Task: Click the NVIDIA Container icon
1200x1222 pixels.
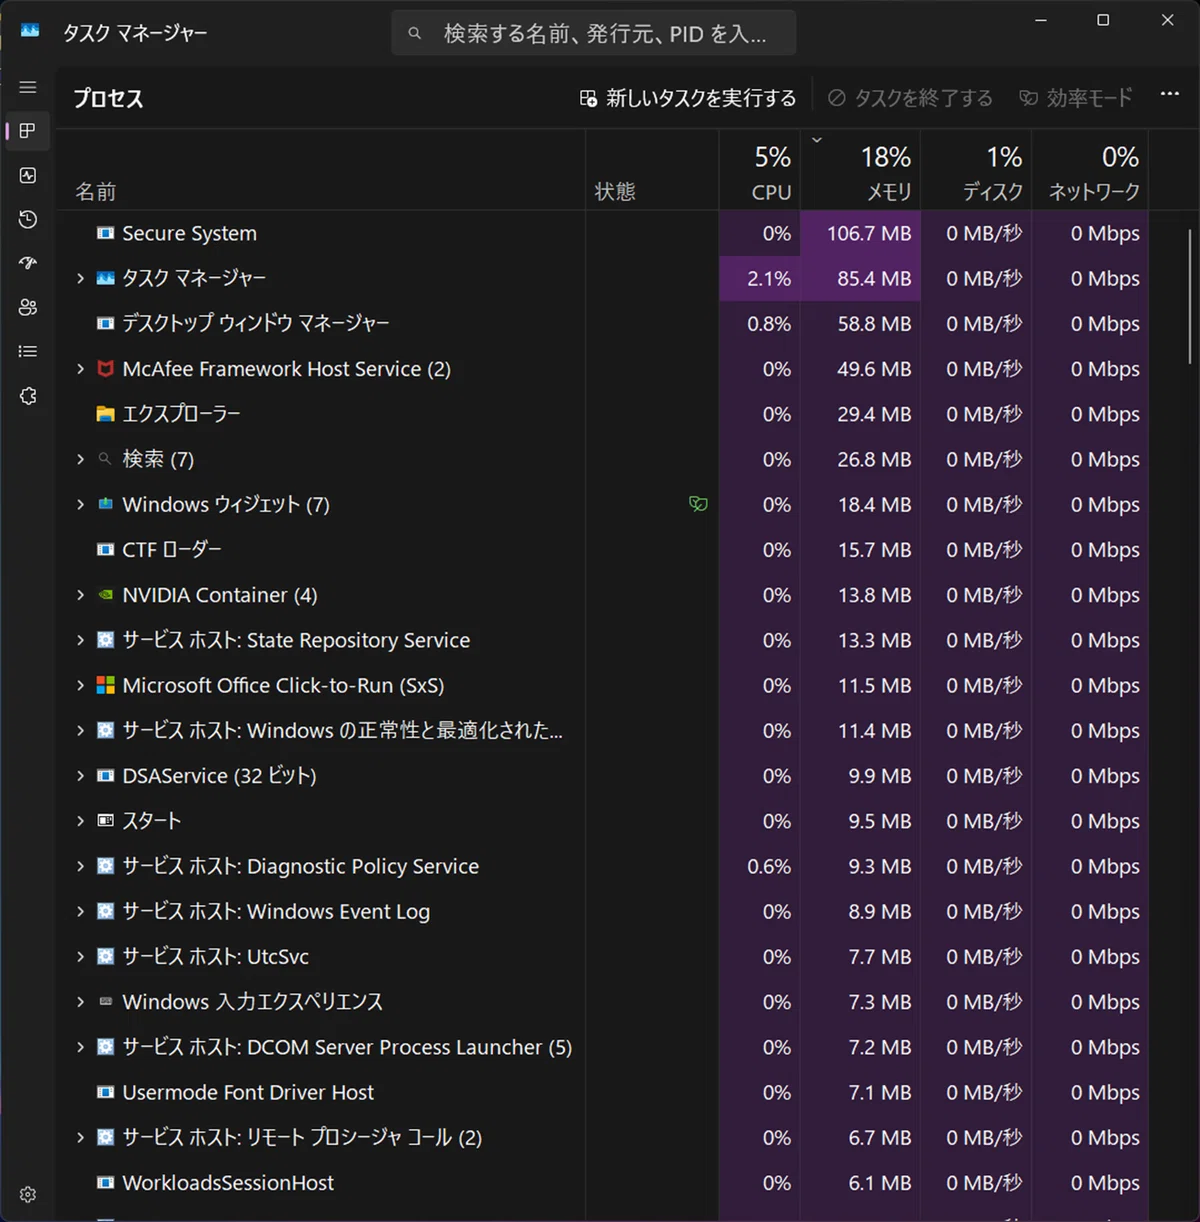Action: [105, 595]
